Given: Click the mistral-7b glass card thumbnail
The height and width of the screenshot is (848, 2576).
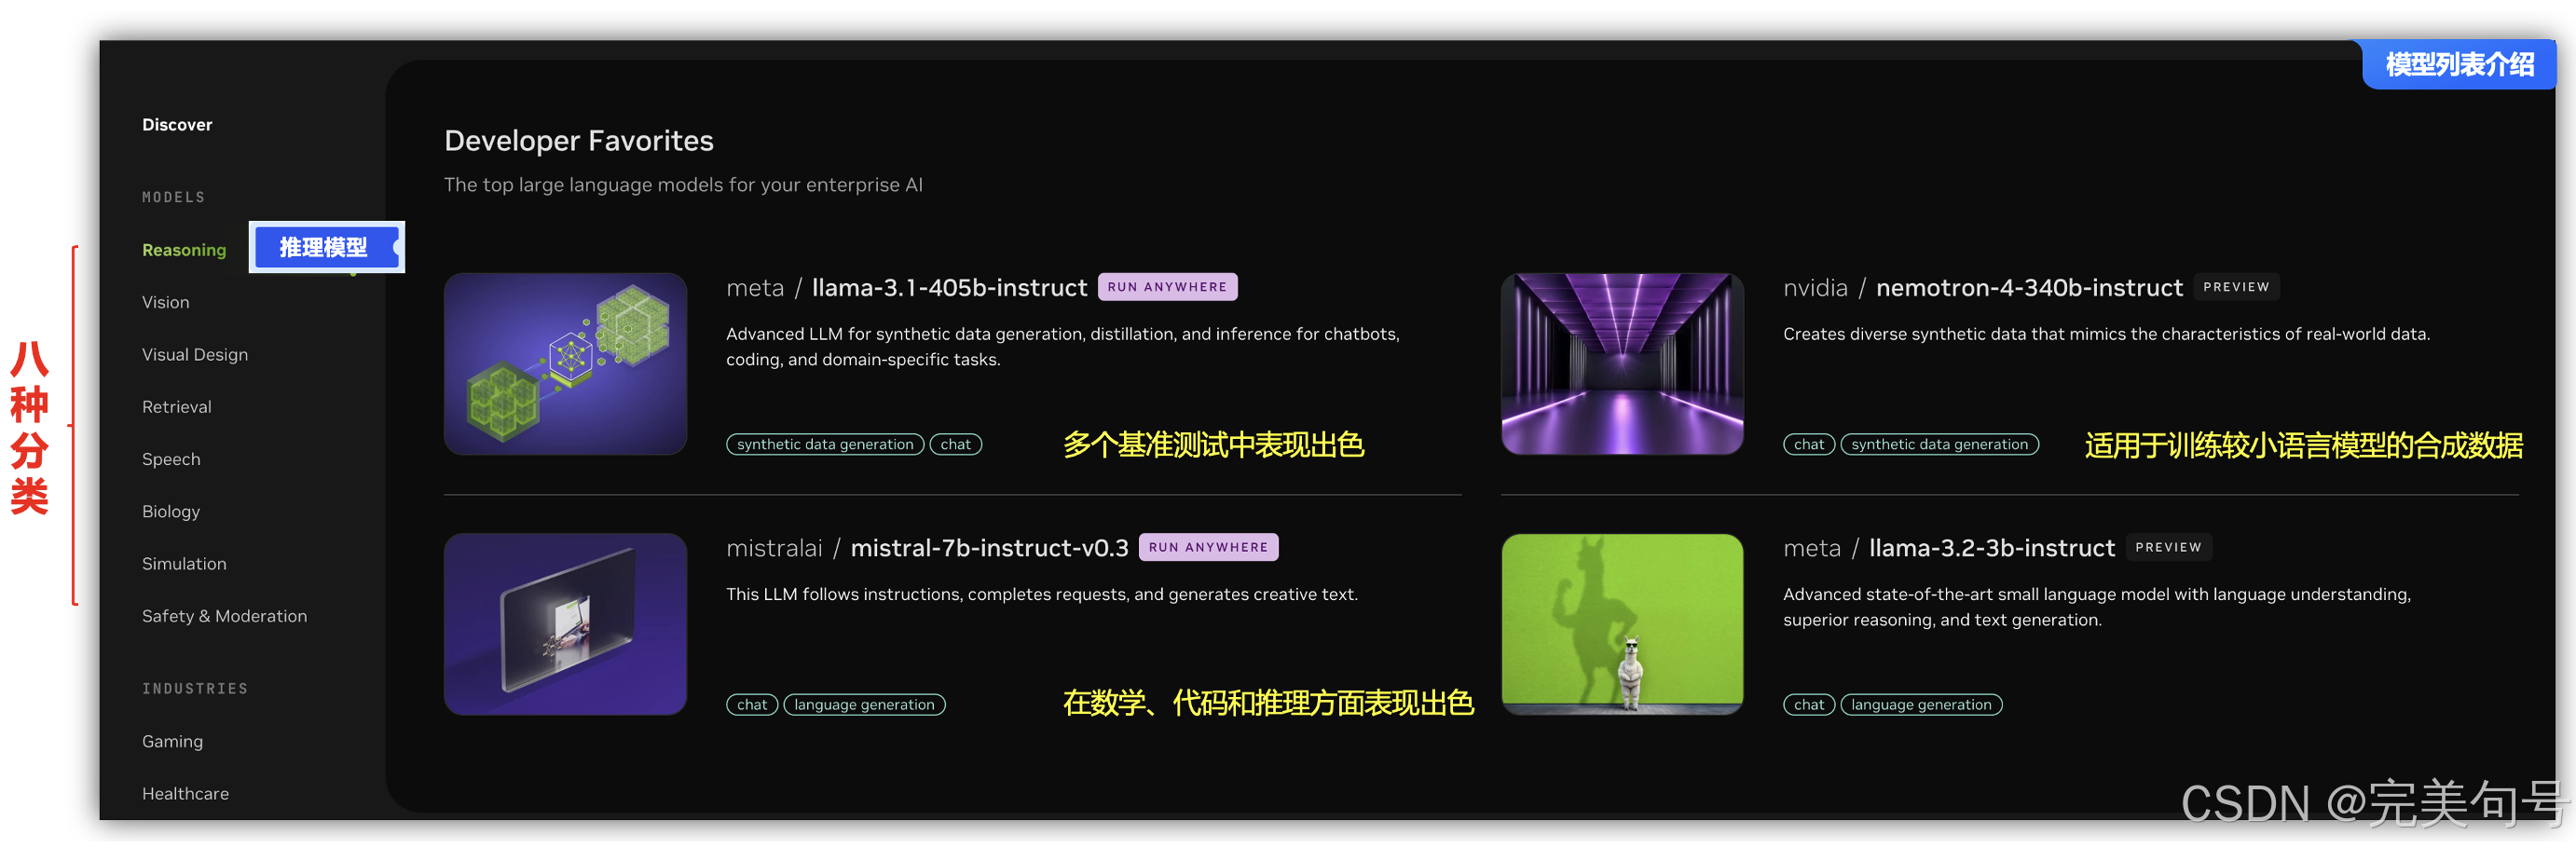Looking at the screenshot, I should click(566, 624).
